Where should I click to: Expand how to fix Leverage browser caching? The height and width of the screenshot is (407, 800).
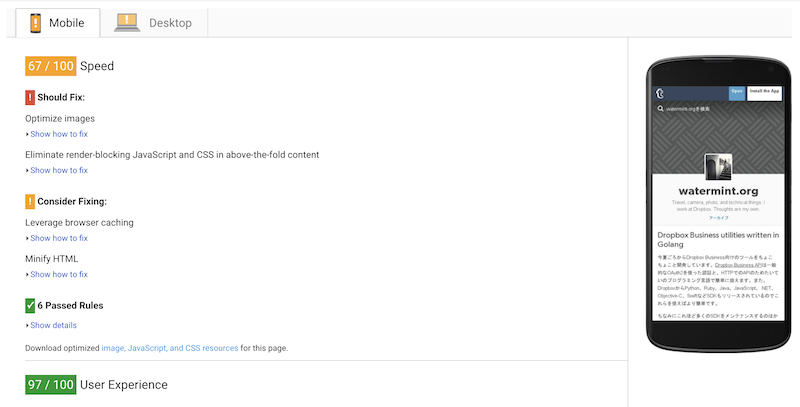click(x=58, y=238)
